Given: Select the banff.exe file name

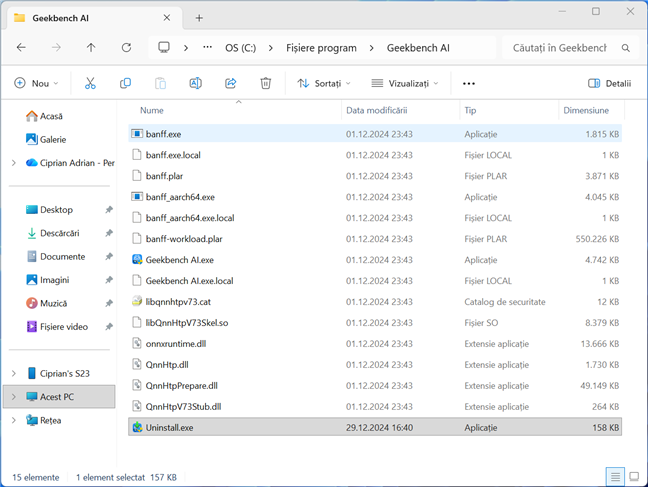Looking at the screenshot, I should [x=163, y=134].
